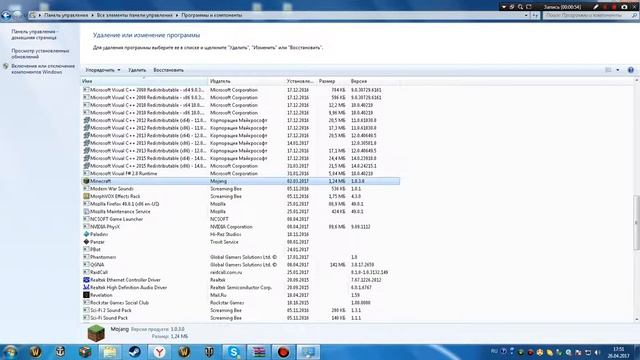The height and width of the screenshot is (360, 640).
Task: Expand the Панель управления breadcrumb arrow
Action: 92,15
